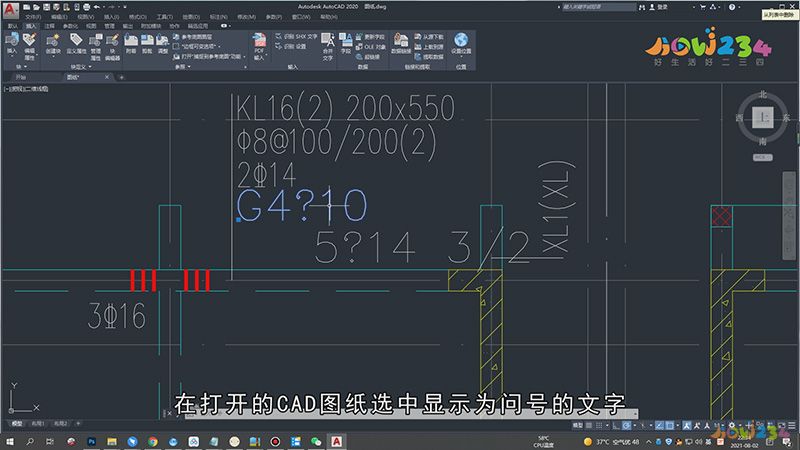Switch to the Model (模型) layout tab

coord(17,423)
